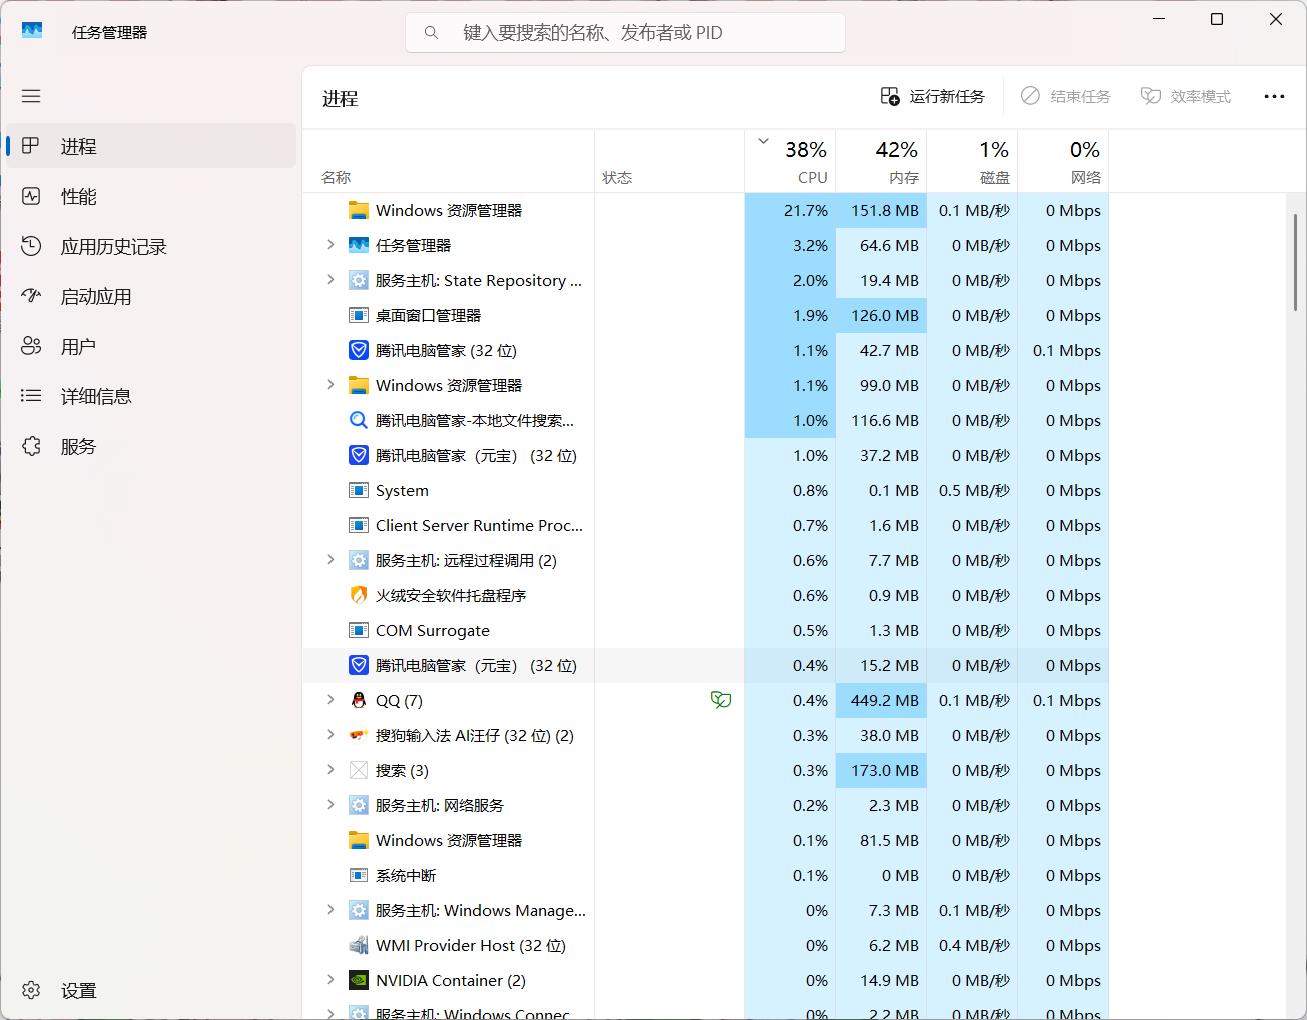The width and height of the screenshot is (1307, 1020).
Task: Select the Windows 资源管理器 81.5 MB row
Action: click(706, 840)
